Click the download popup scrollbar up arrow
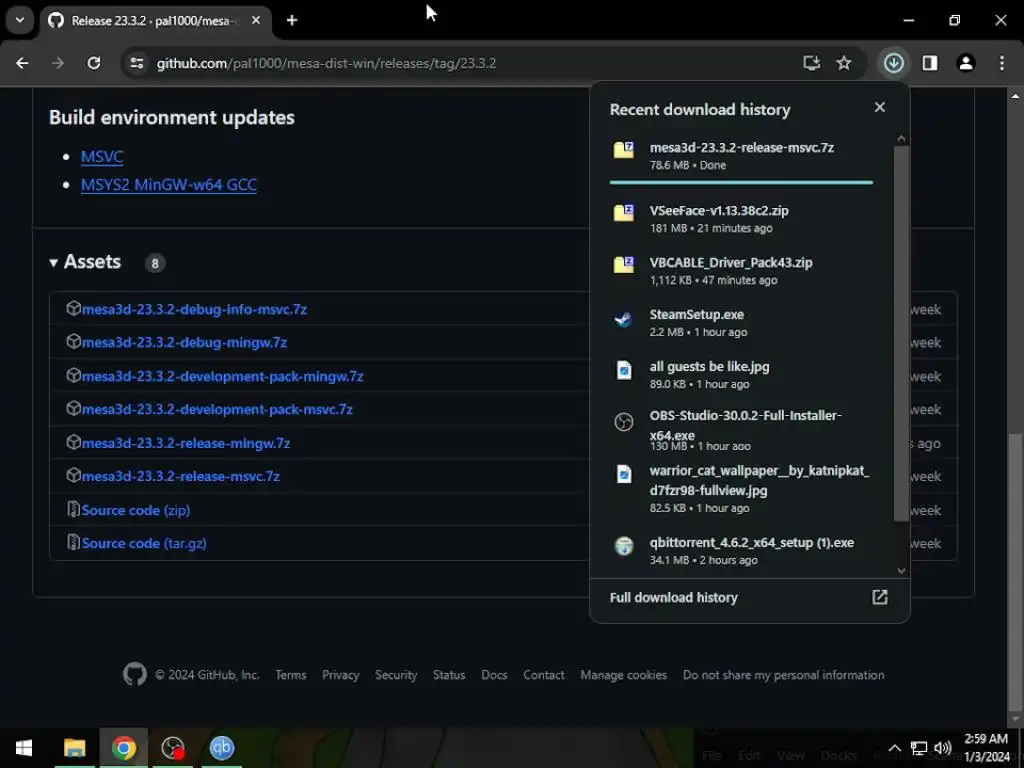1024x768 pixels. (x=901, y=138)
